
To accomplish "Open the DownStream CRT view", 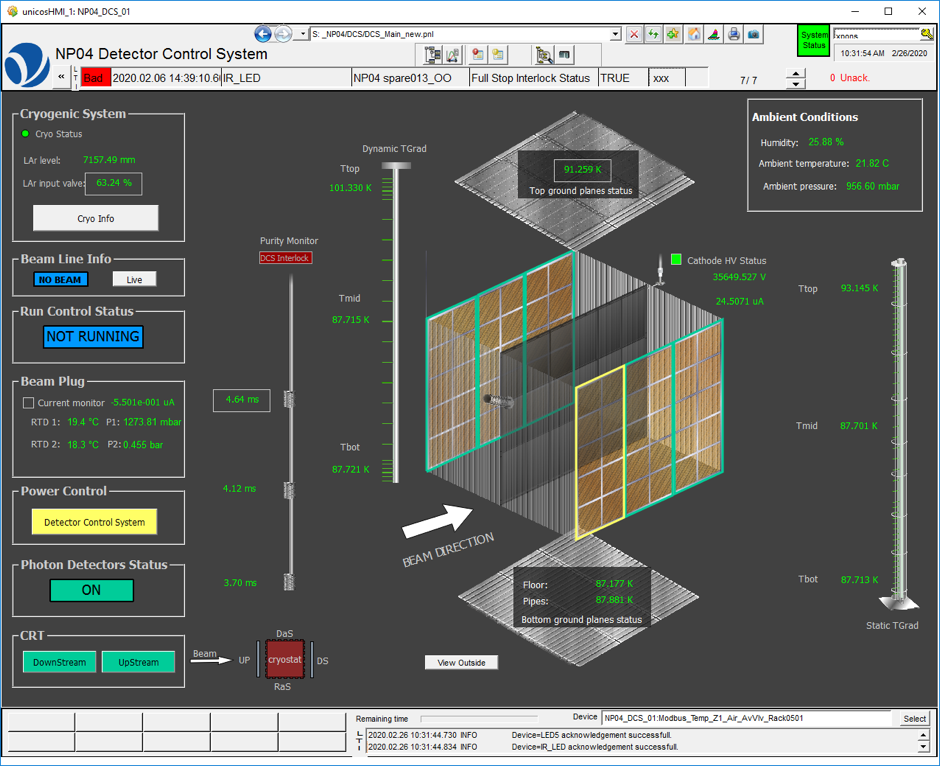I will click(59, 662).
